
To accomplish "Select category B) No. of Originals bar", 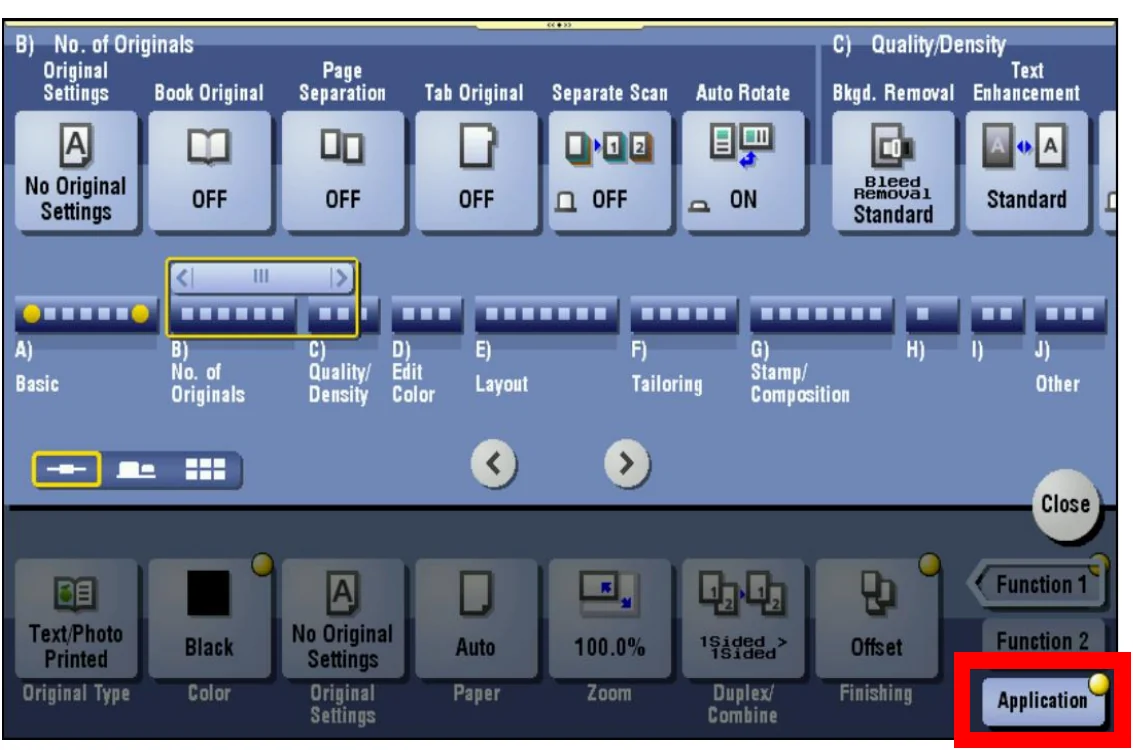I will tap(231, 314).
